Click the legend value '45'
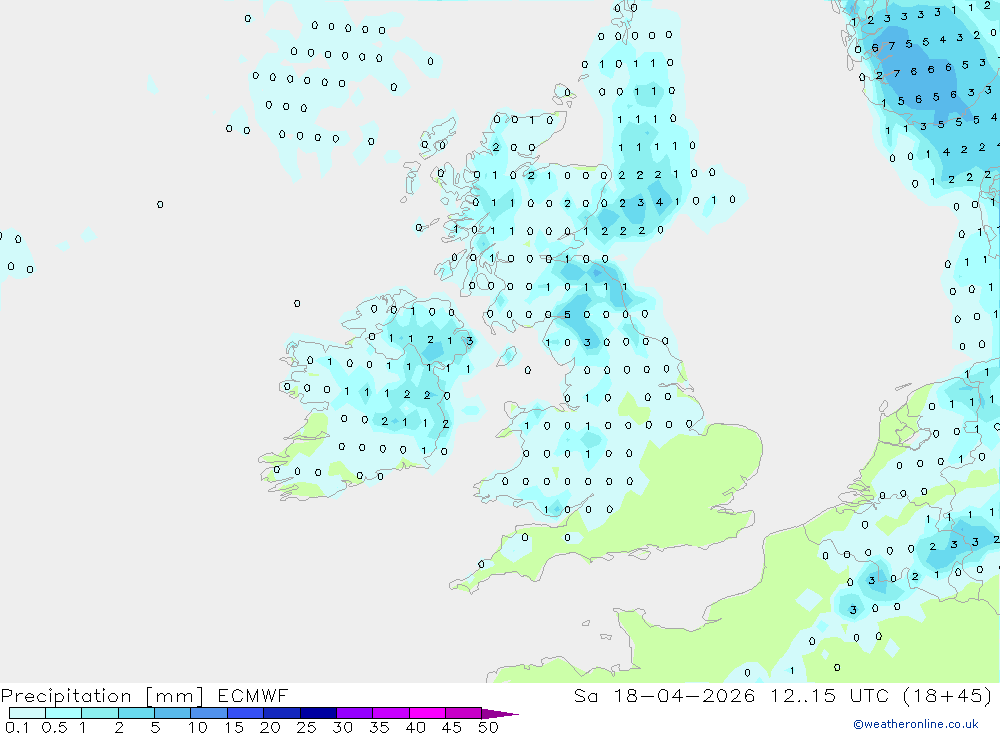The width and height of the screenshot is (1000, 733). pyautogui.click(x=452, y=727)
